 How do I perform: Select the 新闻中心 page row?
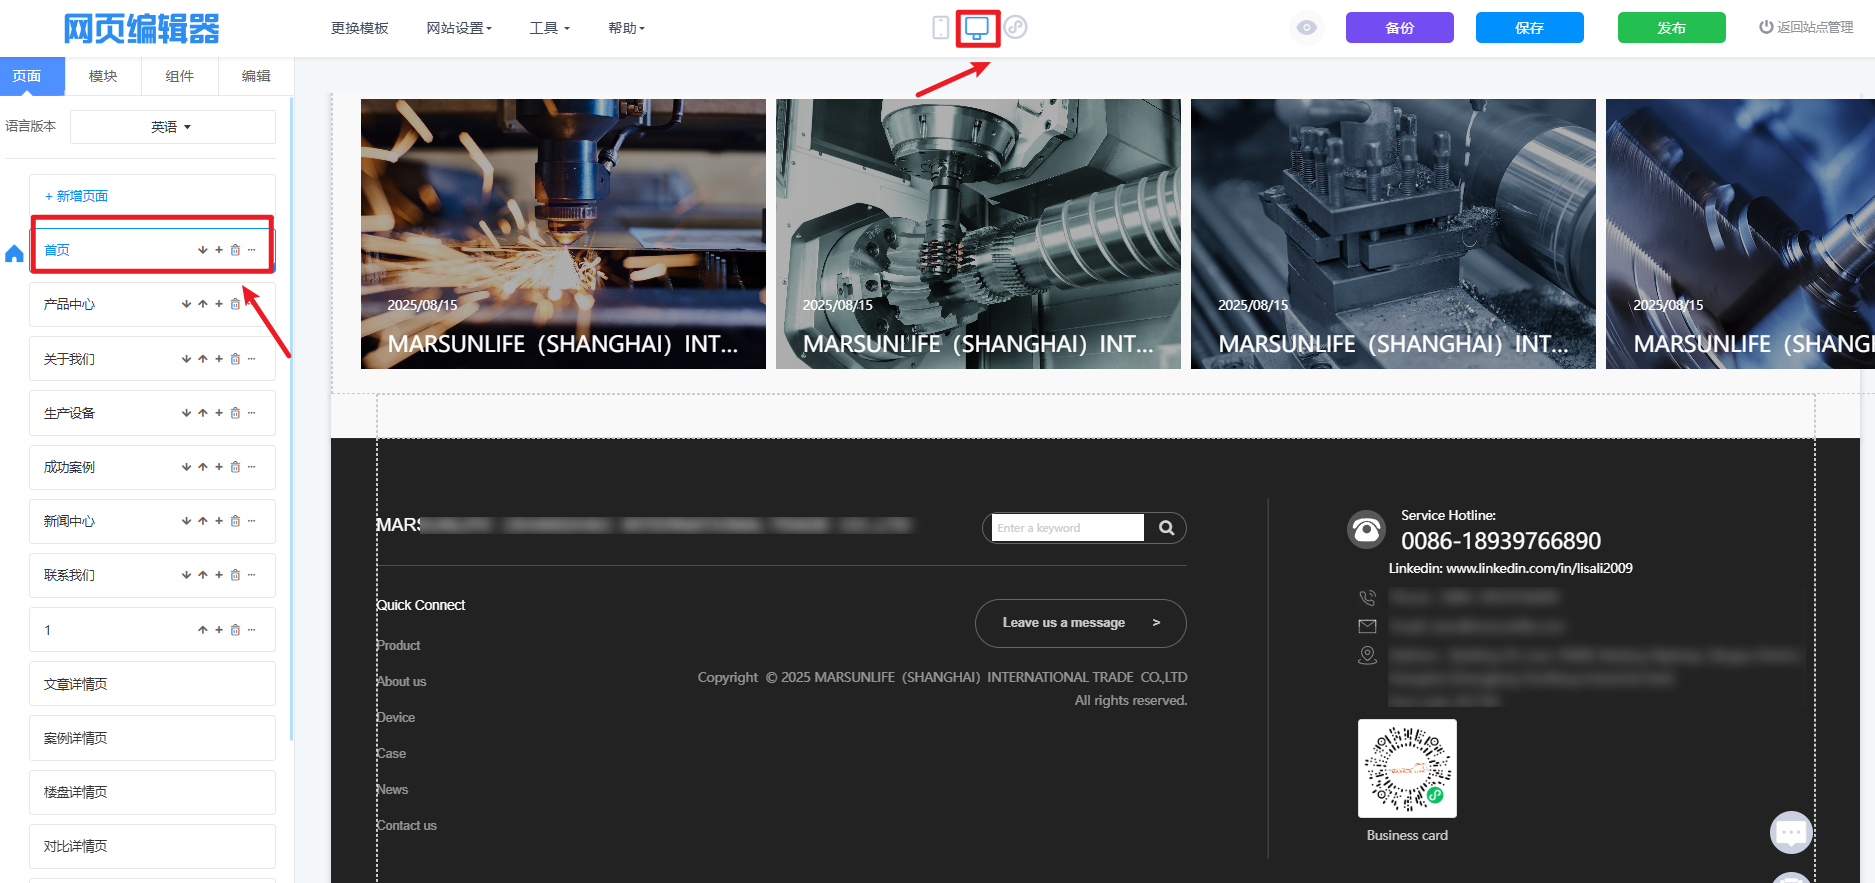[152, 521]
